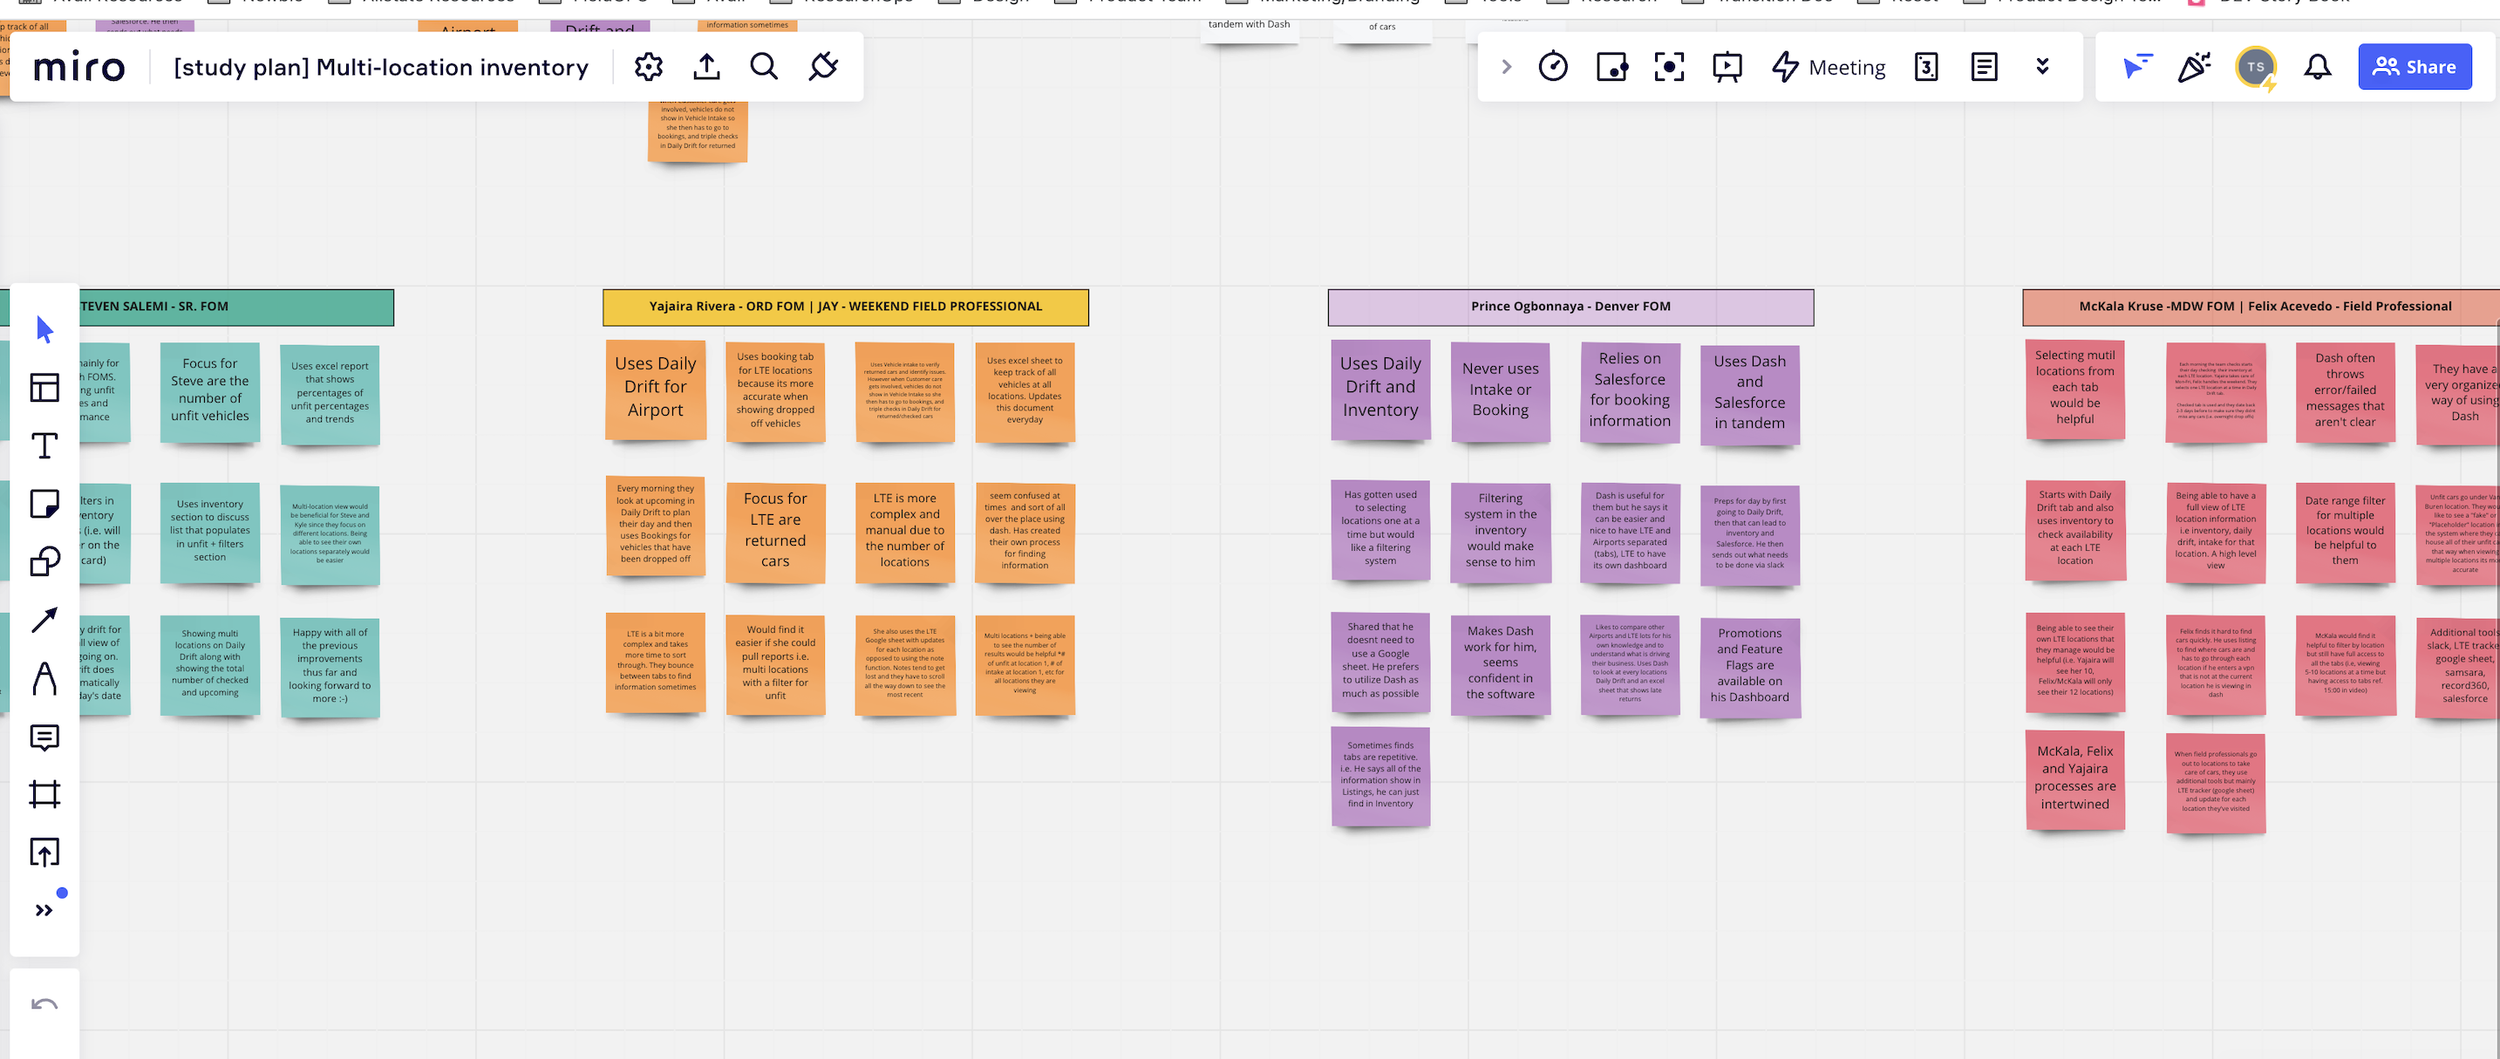This screenshot has width=2500, height=1059.
Task: Select the Frame tool
Action: click(x=45, y=795)
